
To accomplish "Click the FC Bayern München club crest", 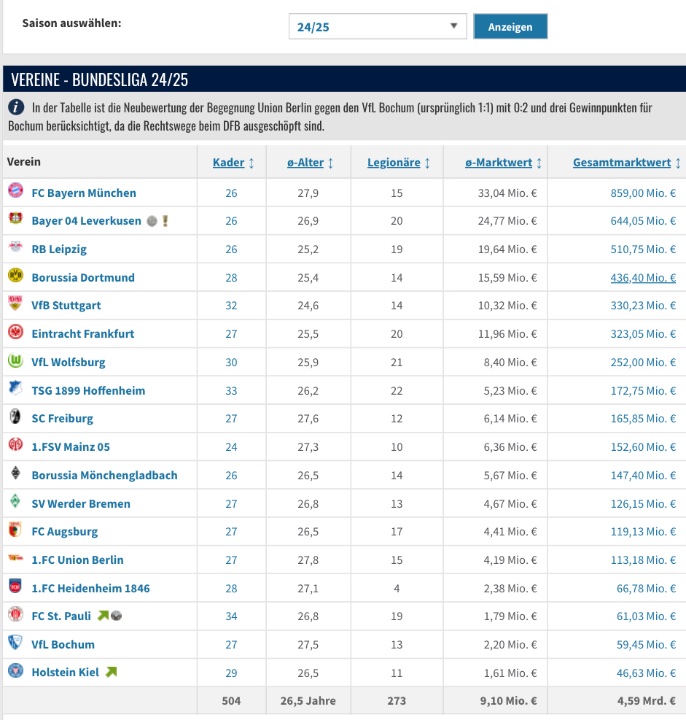I will 15,192.
